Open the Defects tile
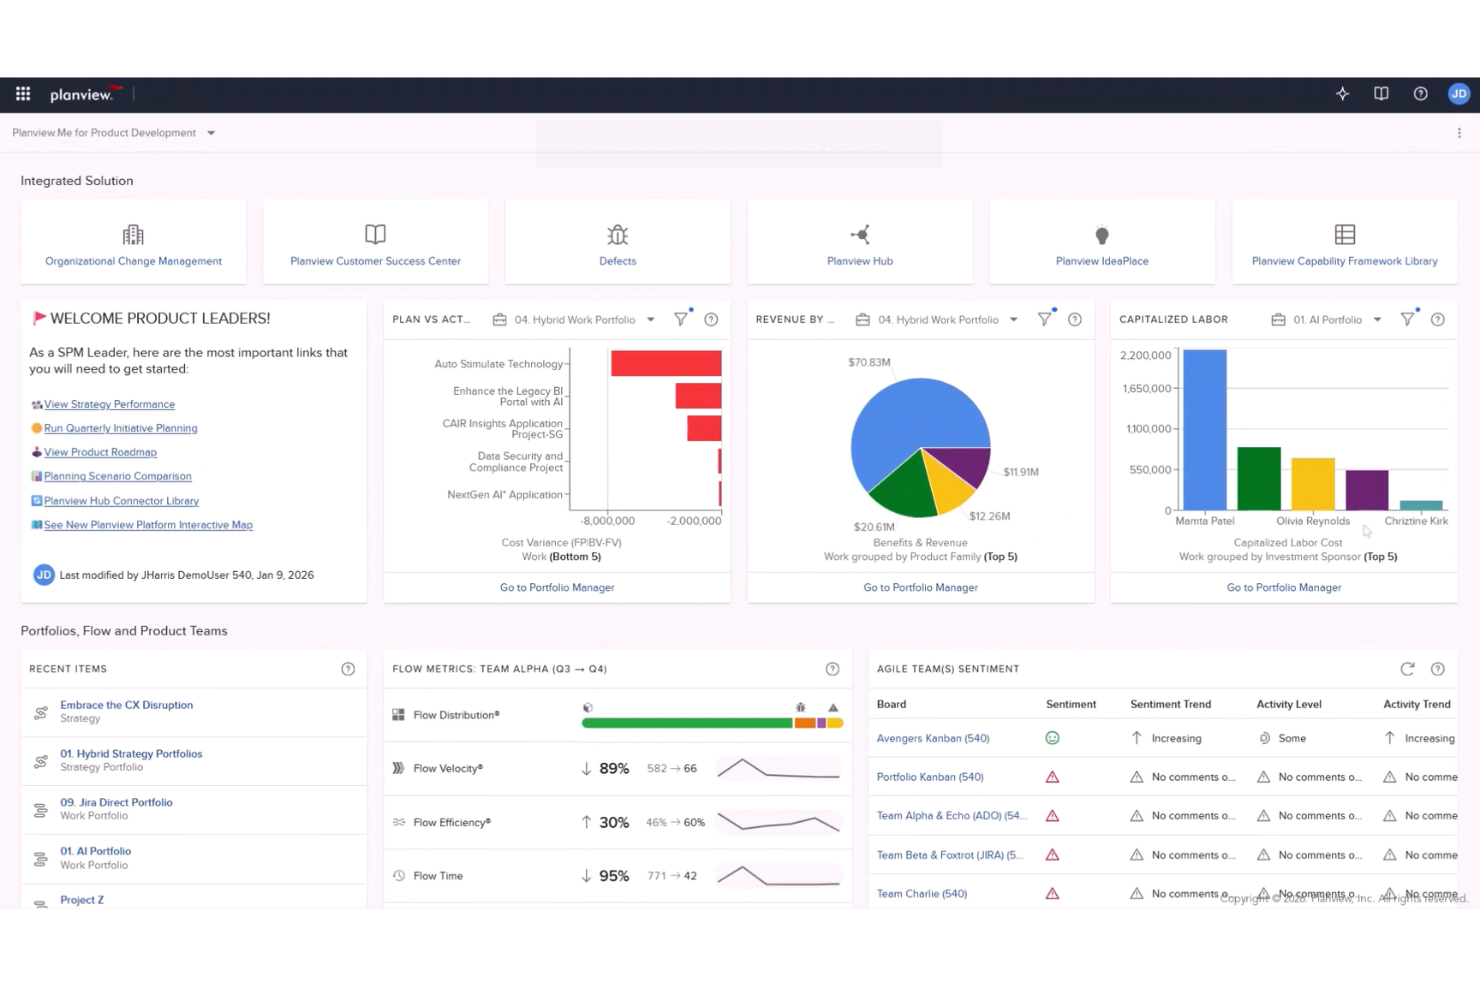This screenshot has width=1480, height=987. 618,242
